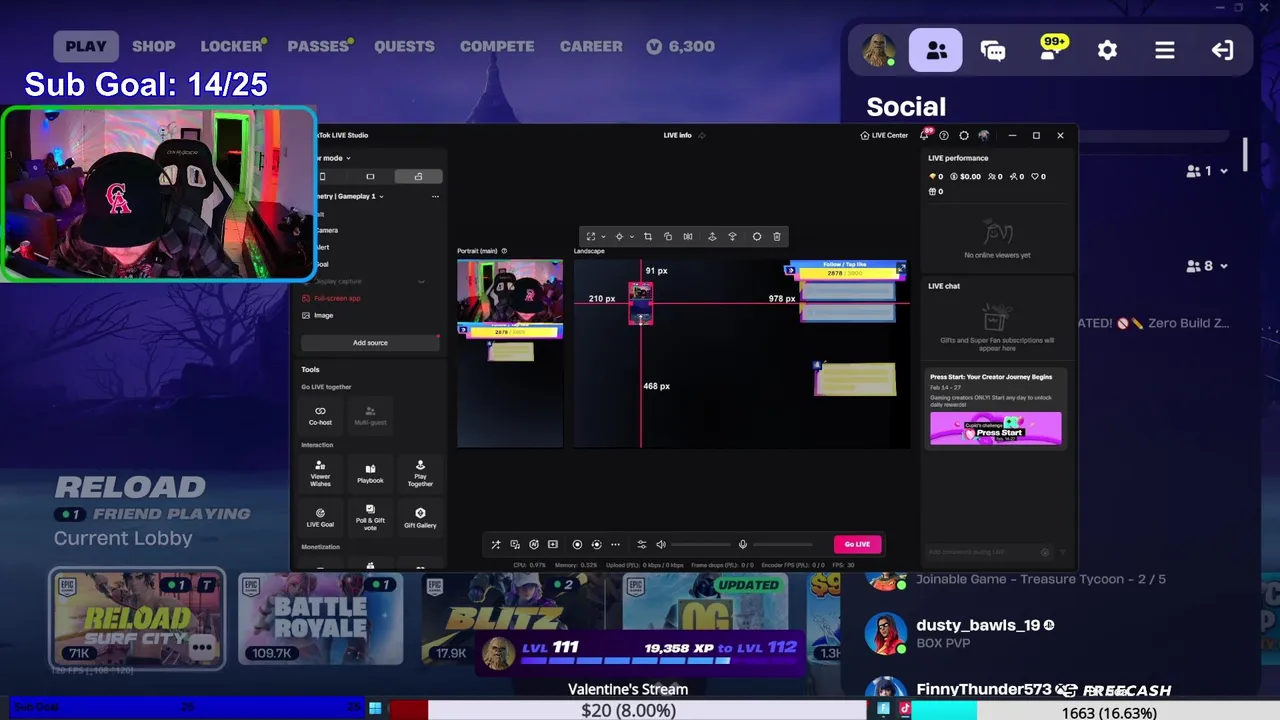Viewport: 1280px width, 720px height.
Task: Go to Fortnite CAREER tab
Action: 591,46
